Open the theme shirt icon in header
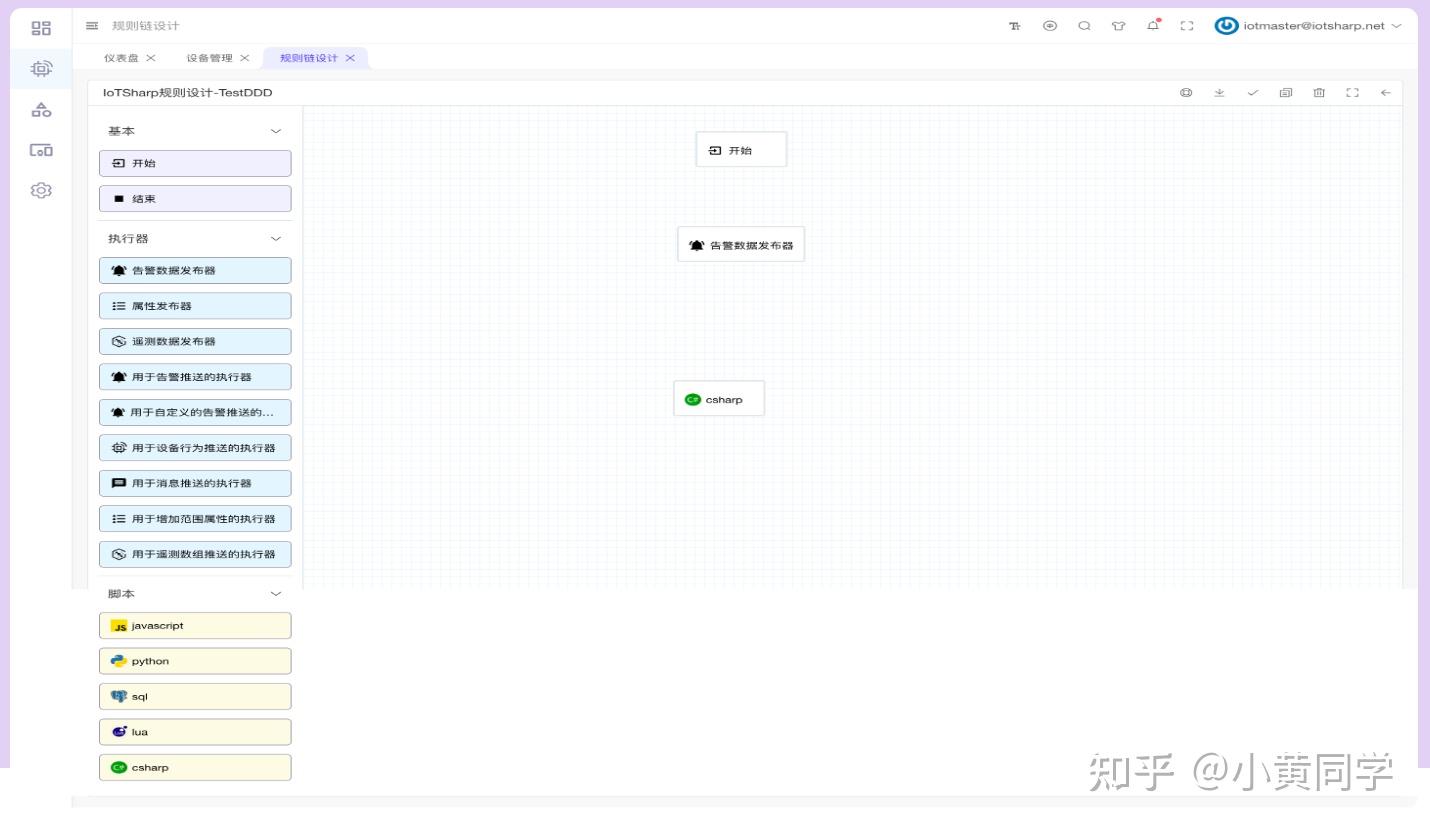Viewport: 1430px width, 831px height. (1119, 26)
